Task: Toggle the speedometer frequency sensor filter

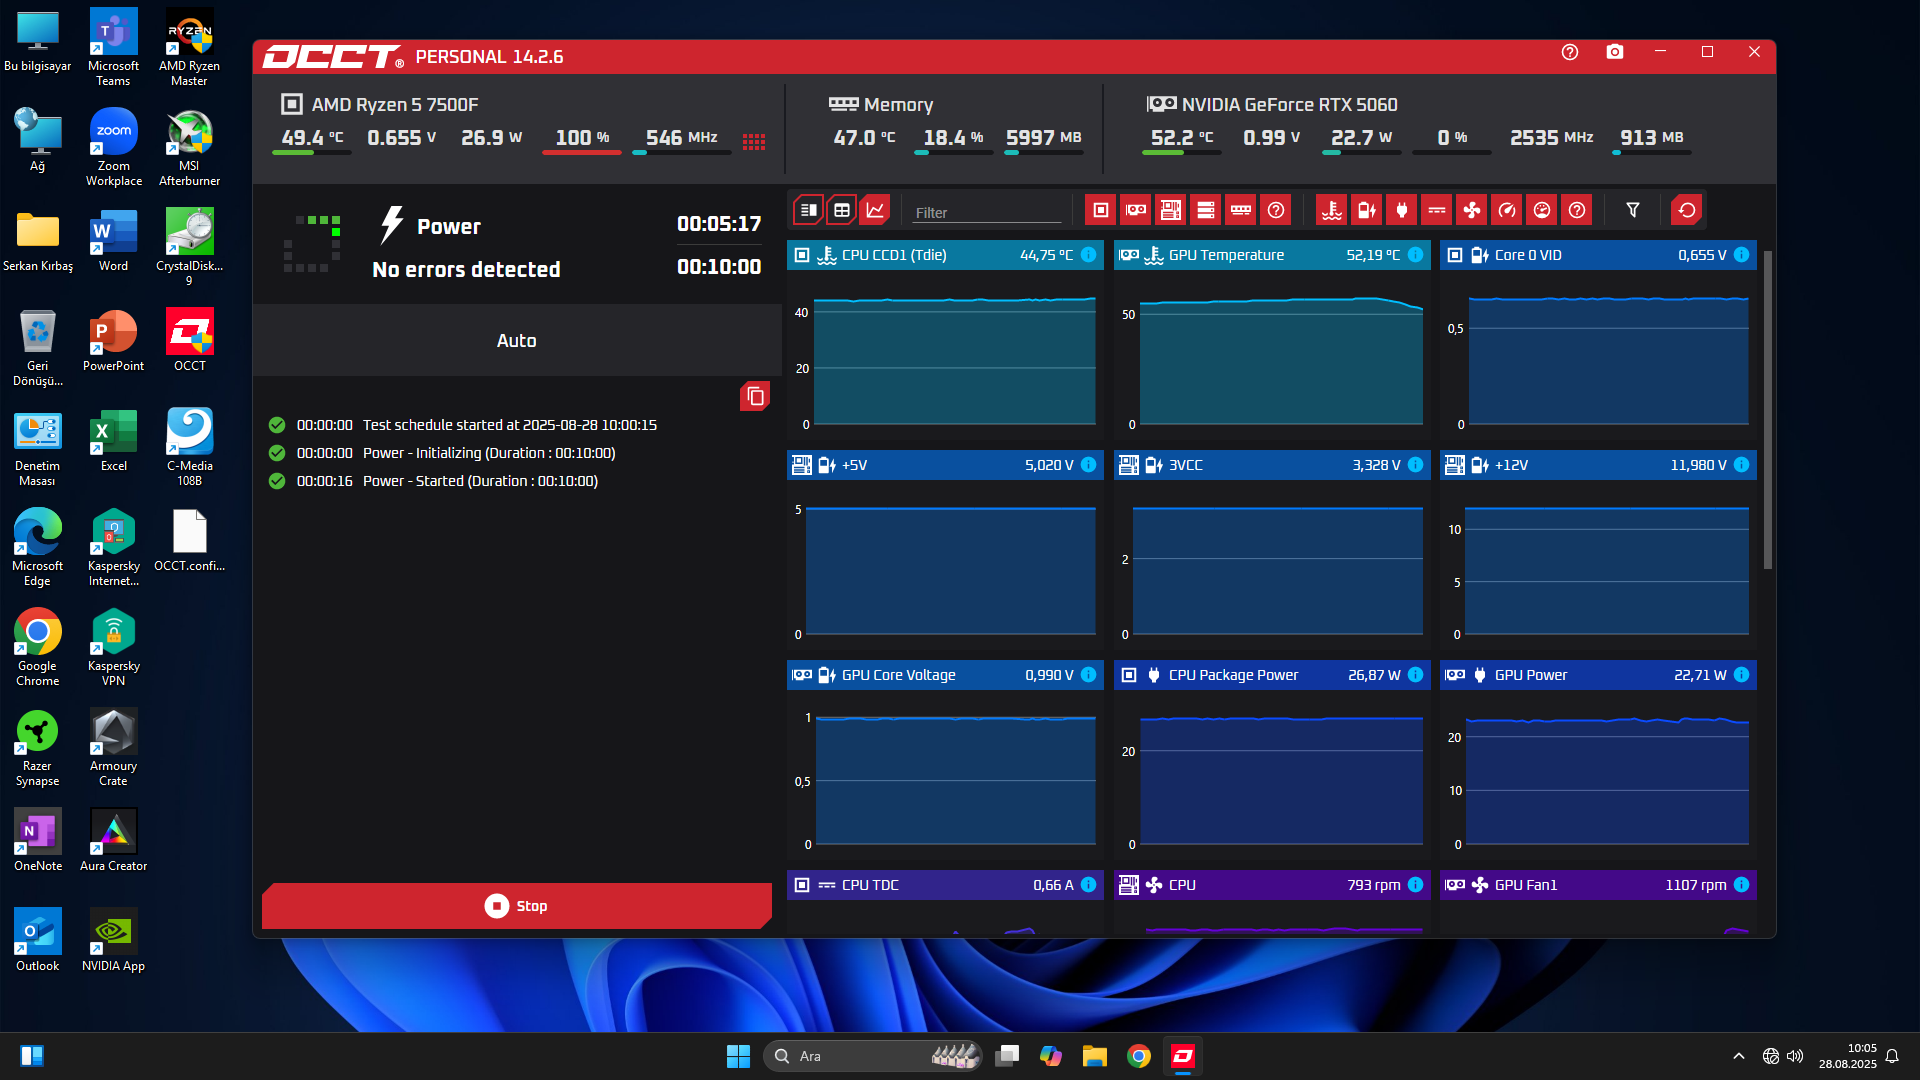Action: tap(1506, 210)
